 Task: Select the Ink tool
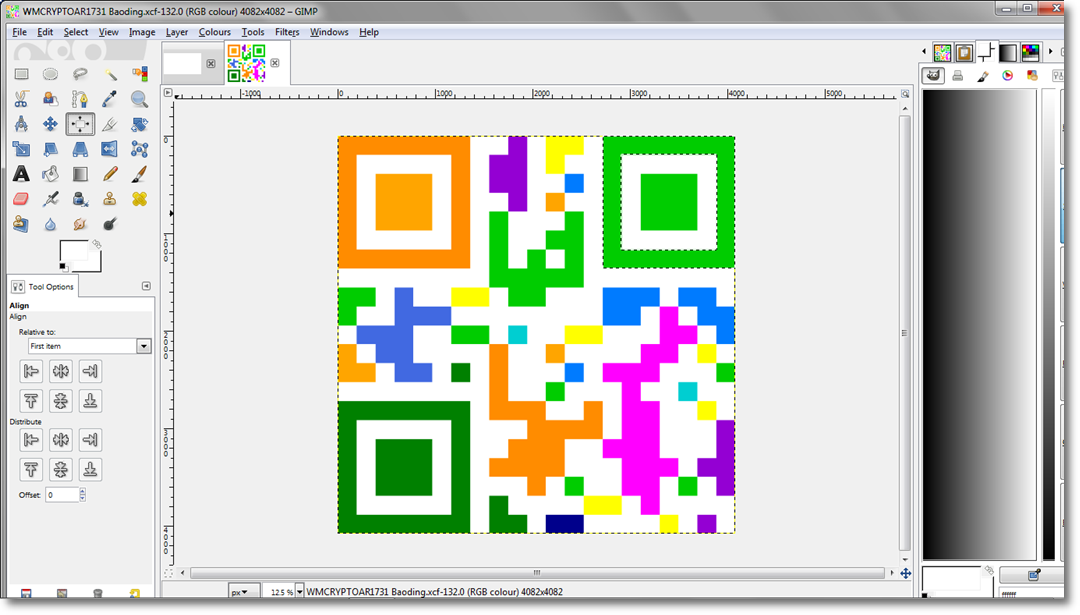click(x=80, y=199)
